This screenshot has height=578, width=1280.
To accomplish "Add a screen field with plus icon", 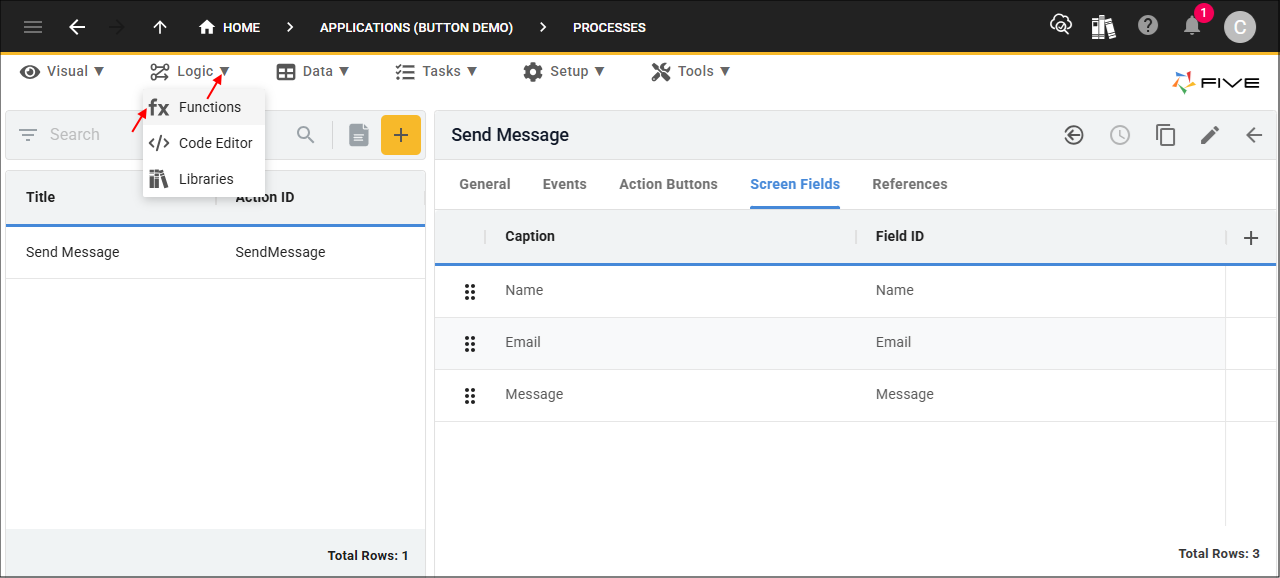I will [x=1251, y=237].
